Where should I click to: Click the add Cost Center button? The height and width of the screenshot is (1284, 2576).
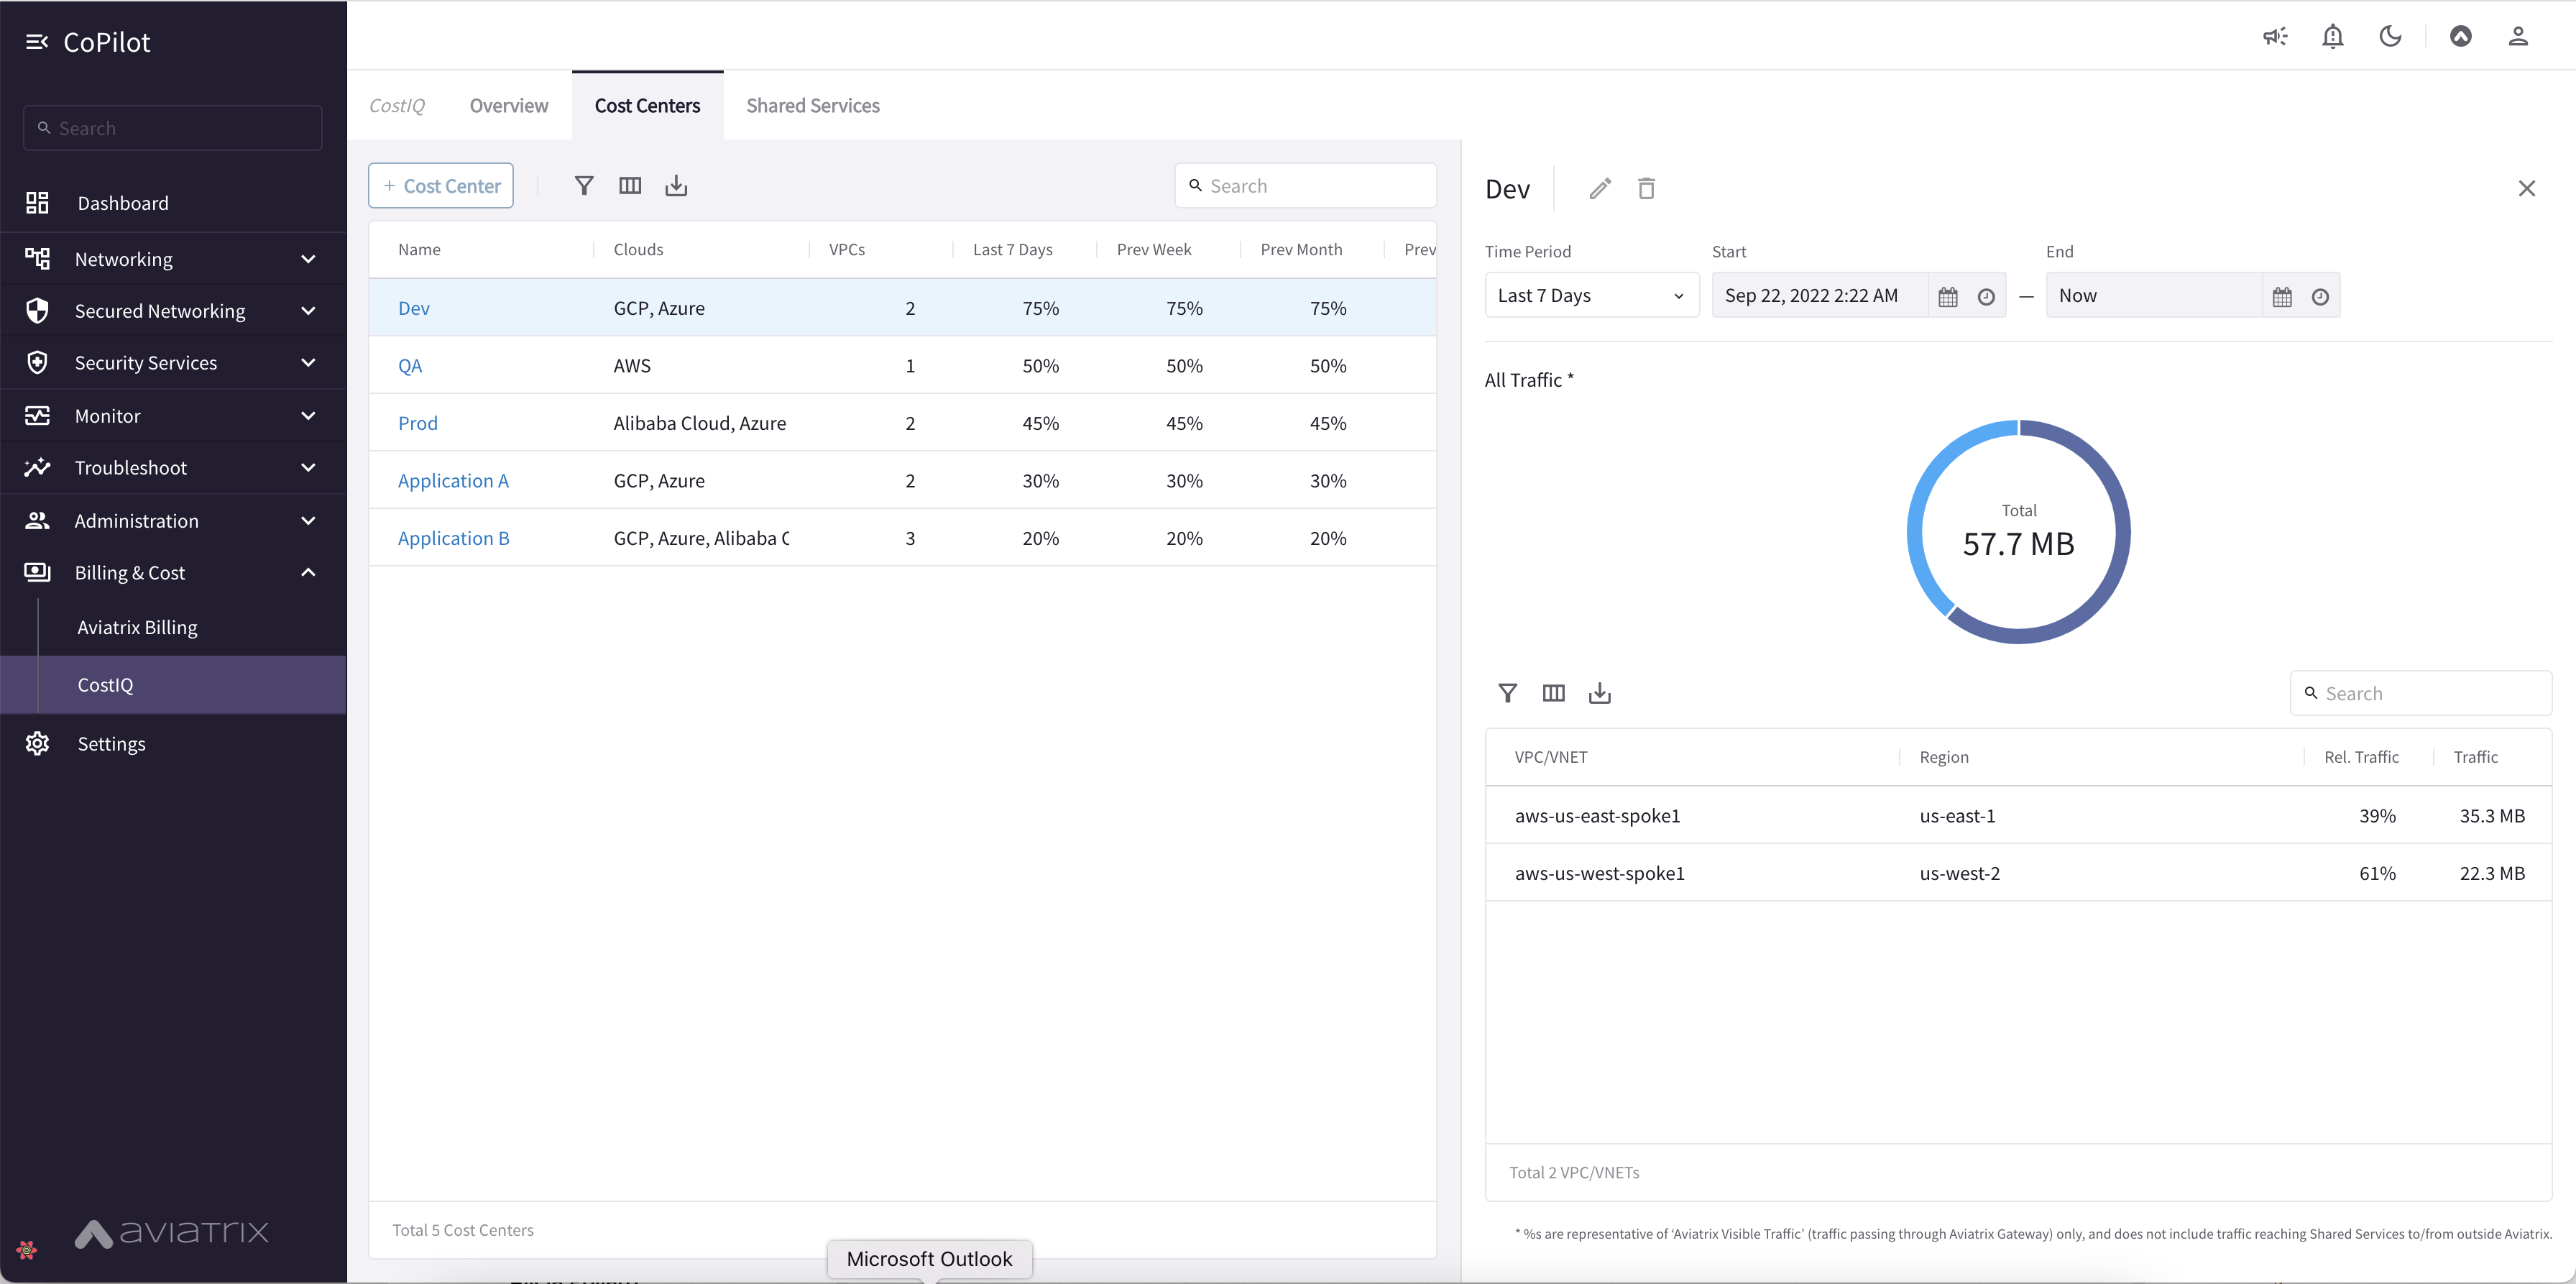click(441, 186)
